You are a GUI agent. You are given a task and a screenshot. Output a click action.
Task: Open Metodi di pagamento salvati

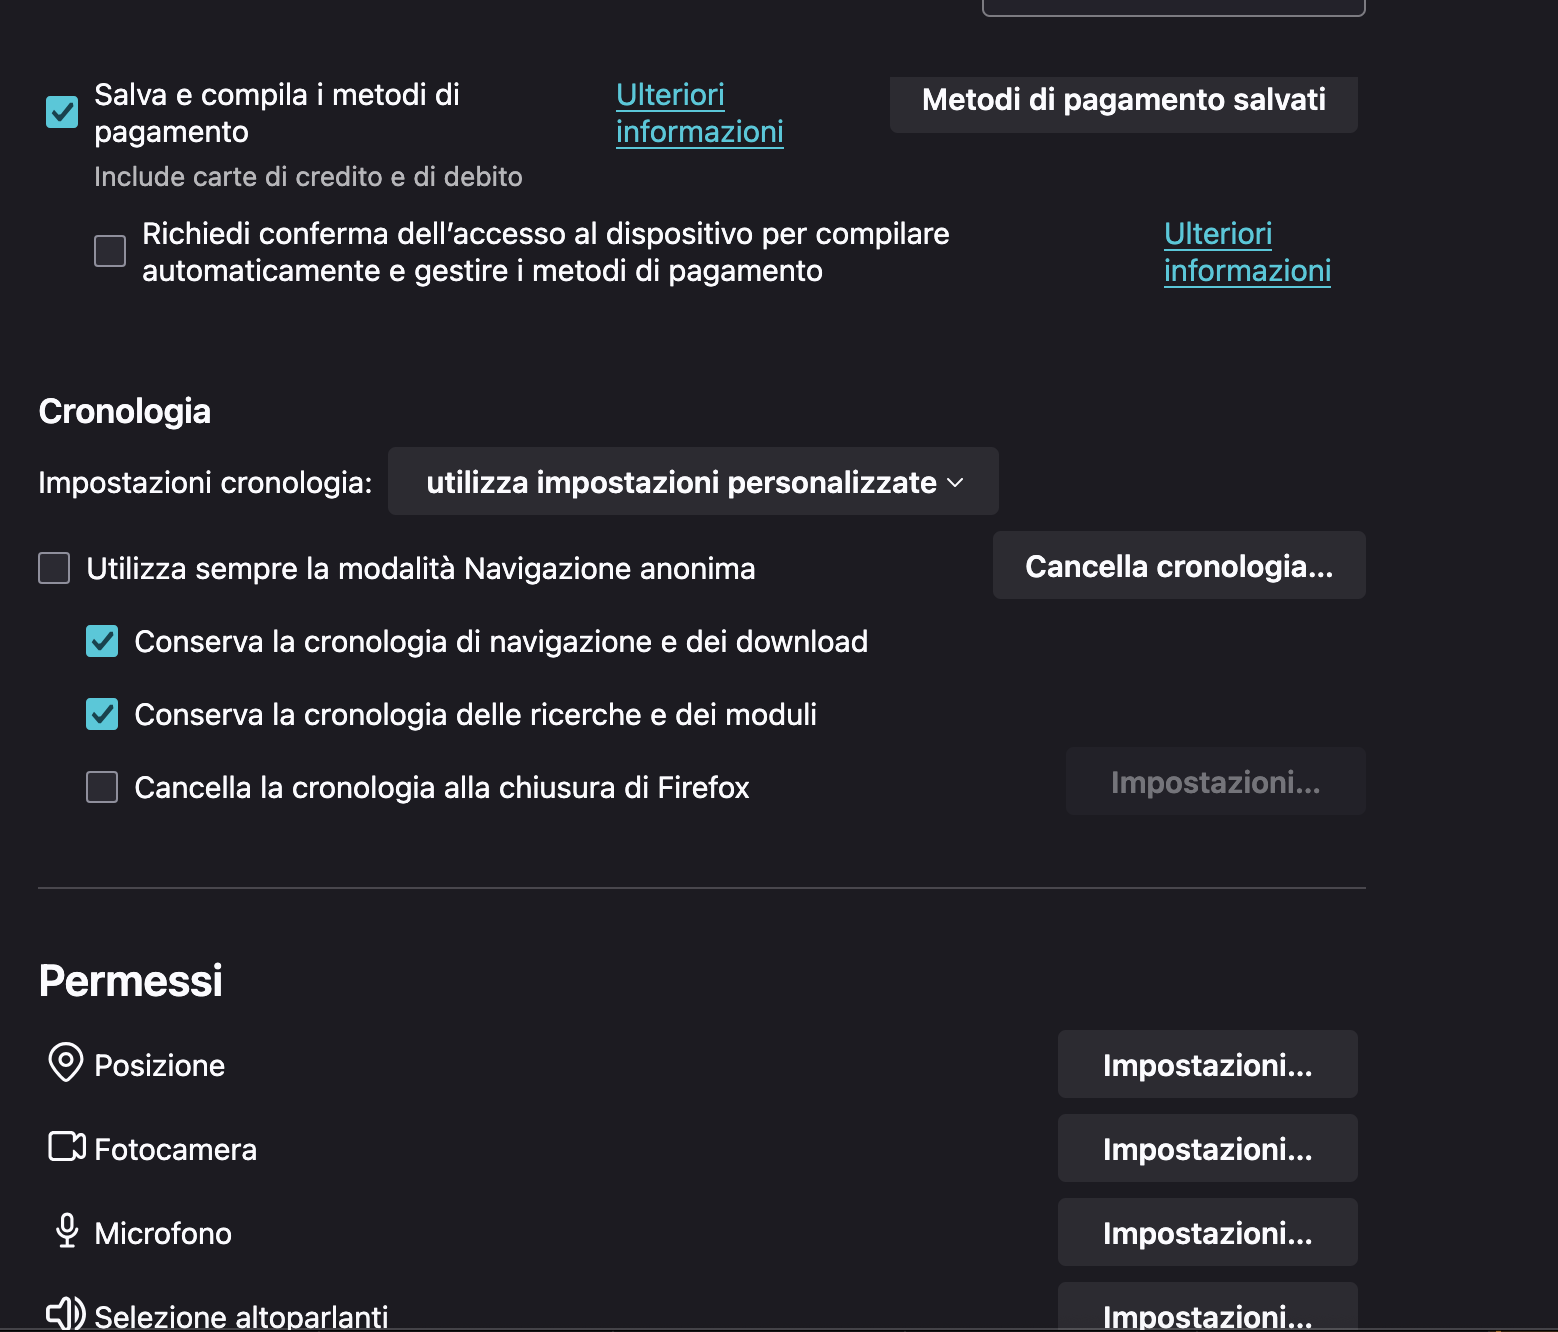(1123, 100)
